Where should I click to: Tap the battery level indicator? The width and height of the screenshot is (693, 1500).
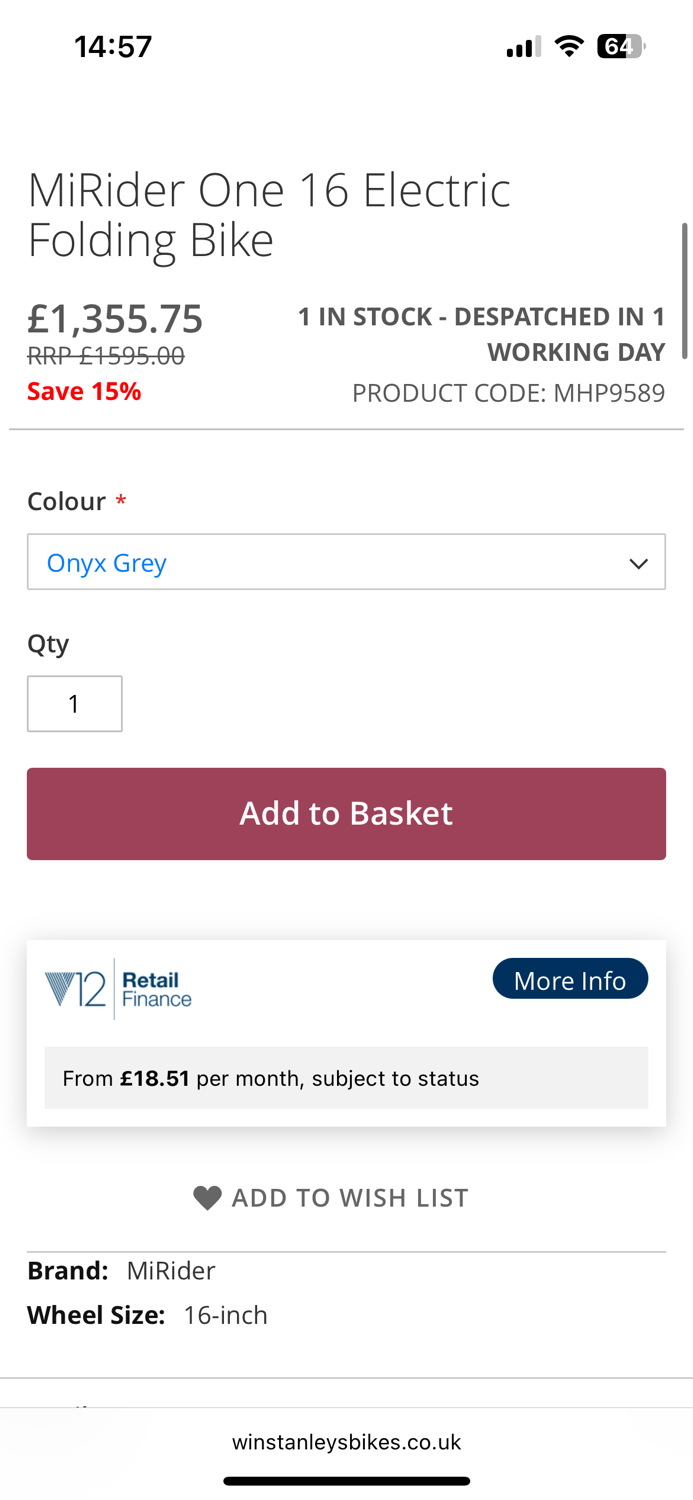(621, 46)
